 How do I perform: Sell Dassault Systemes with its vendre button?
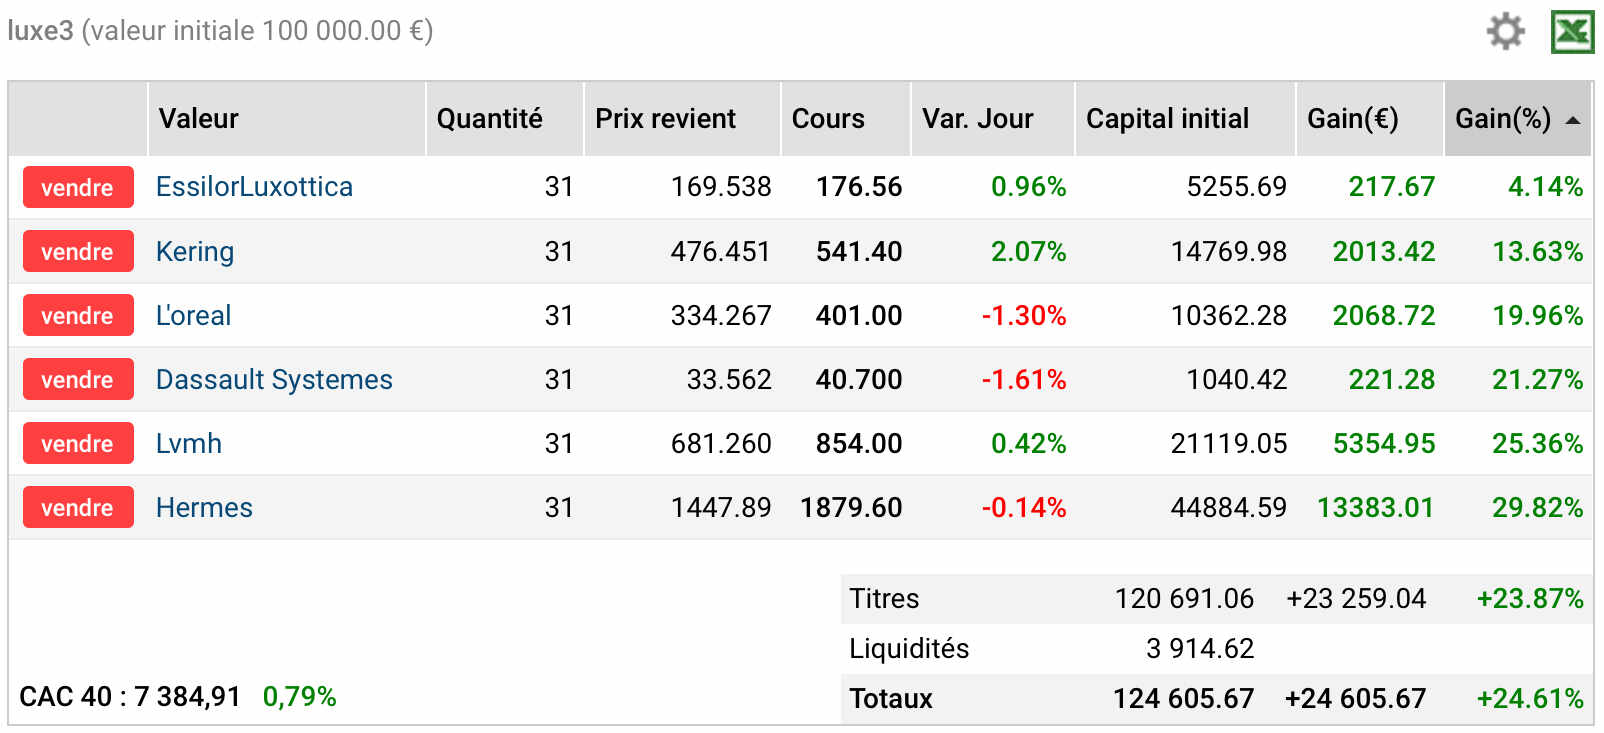[78, 379]
